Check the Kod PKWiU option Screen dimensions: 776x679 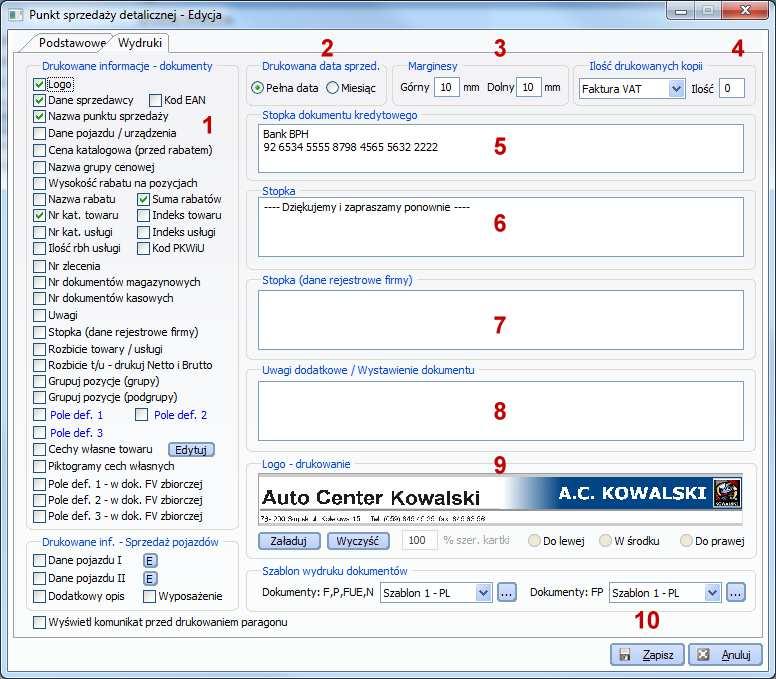[x=144, y=248]
